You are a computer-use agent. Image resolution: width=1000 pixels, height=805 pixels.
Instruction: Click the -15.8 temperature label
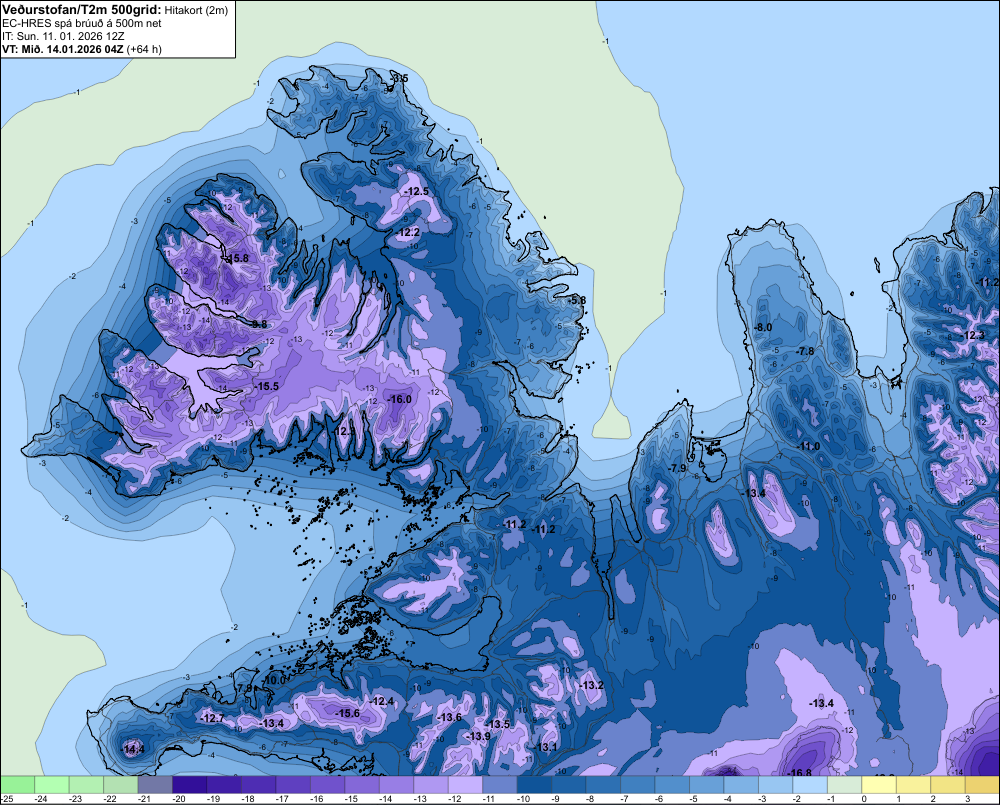pos(235,258)
